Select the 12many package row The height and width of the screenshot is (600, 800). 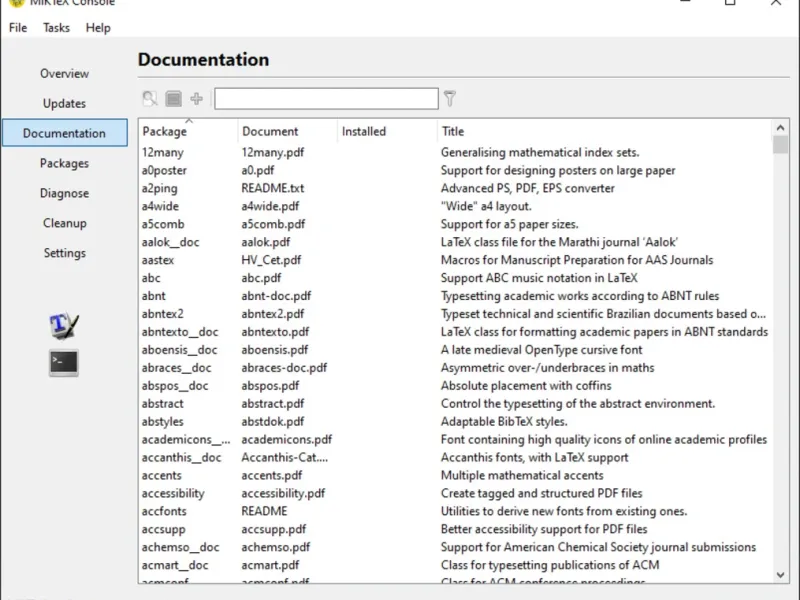click(456, 153)
